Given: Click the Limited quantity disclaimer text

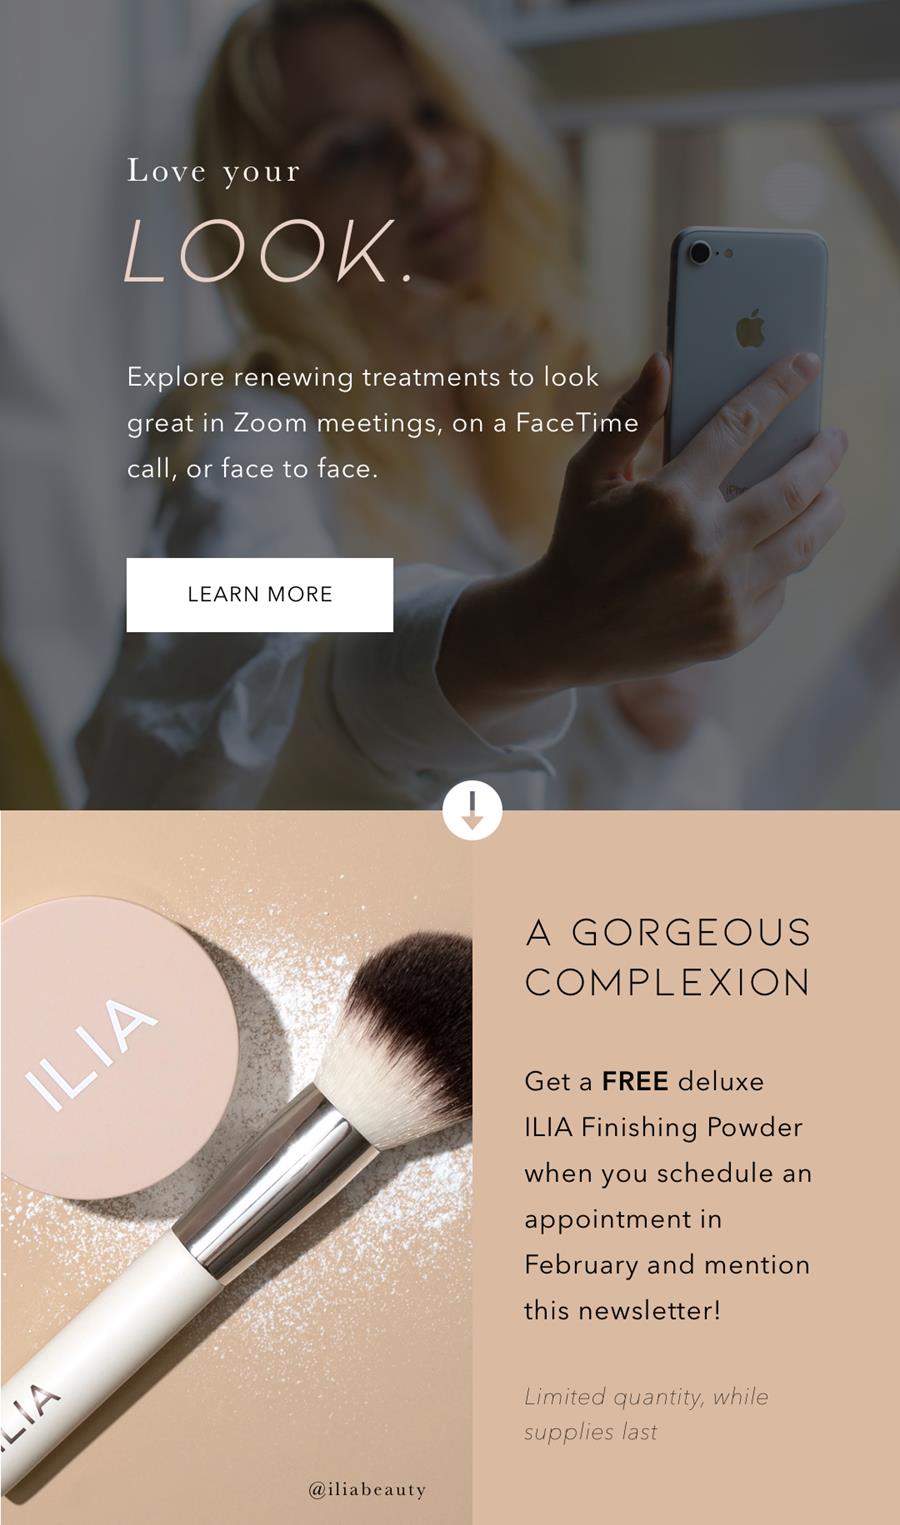Looking at the screenshot, I should [x=646, y=1414].
